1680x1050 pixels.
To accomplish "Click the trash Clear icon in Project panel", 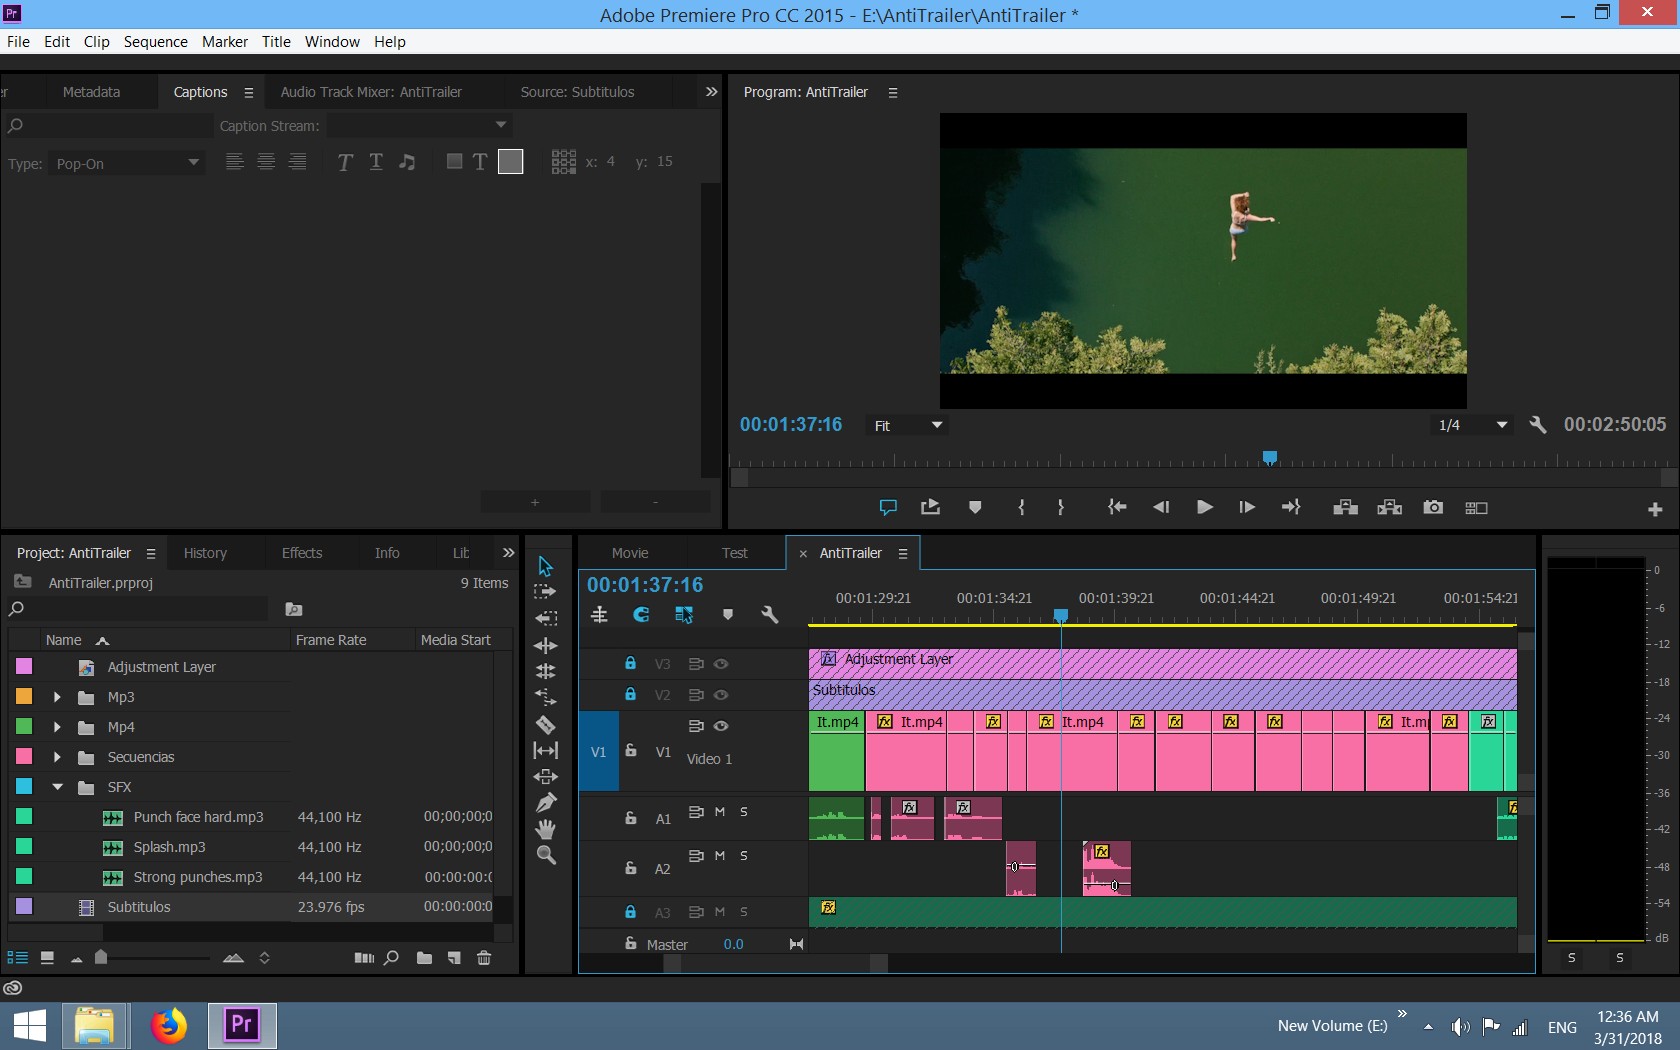I will [x=484, y=958].
